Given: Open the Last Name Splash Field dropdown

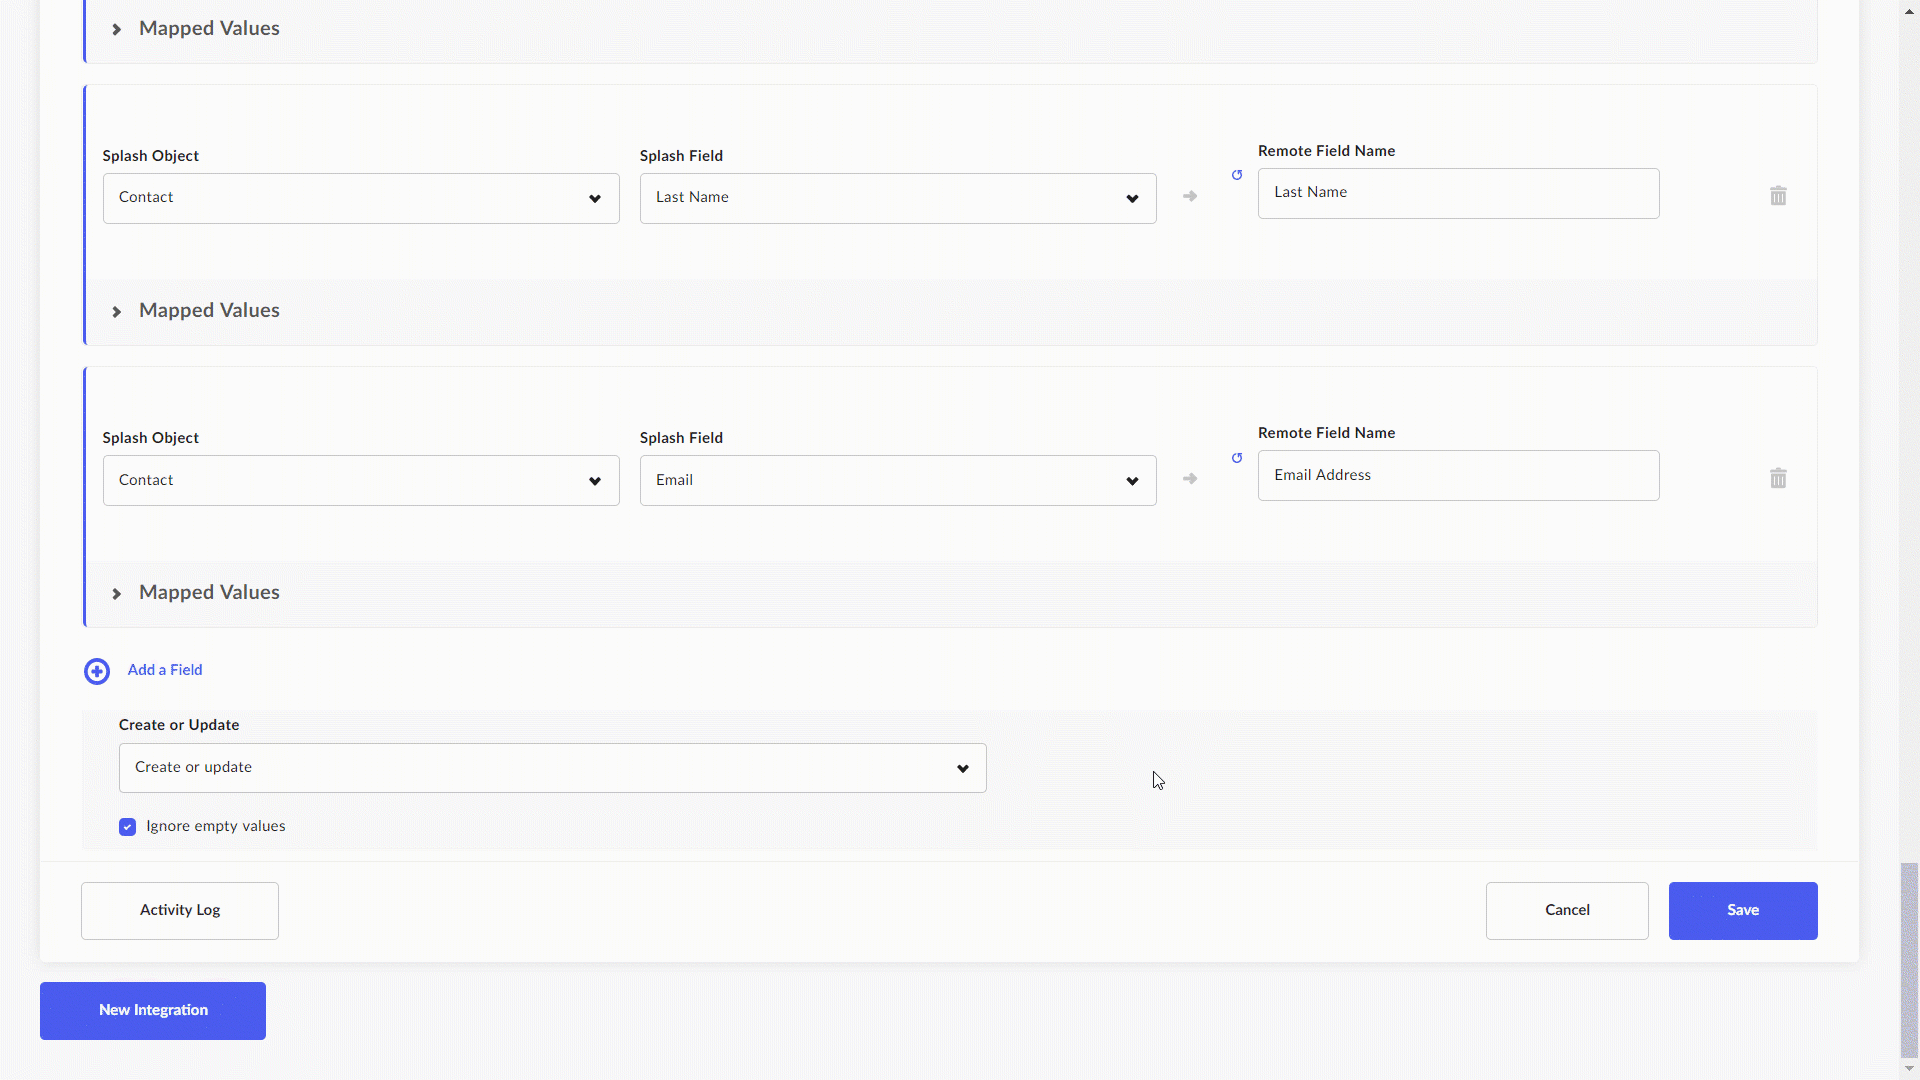Looking at the screenshot, I should [x=898, y=198].
